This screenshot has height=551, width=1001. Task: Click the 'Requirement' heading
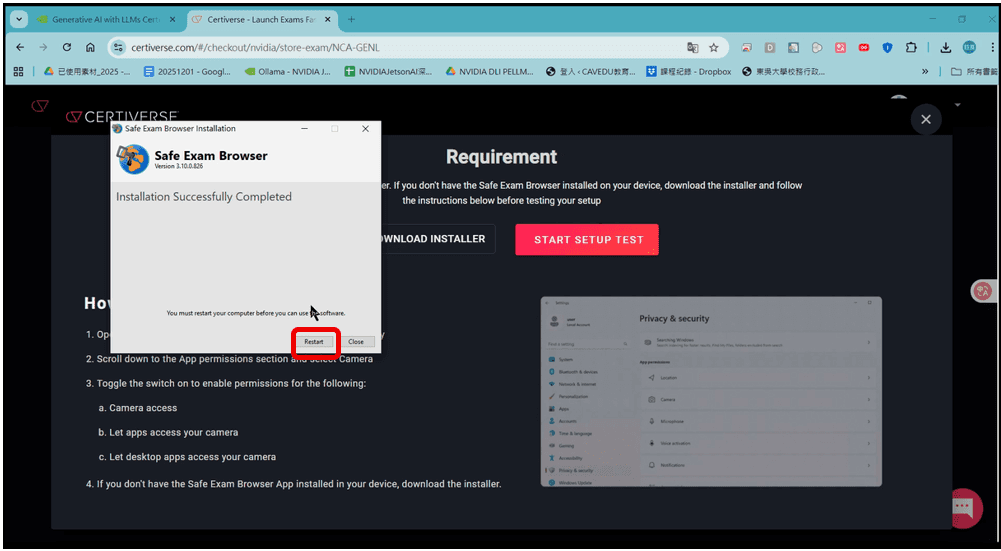click(x=501, y=157)
